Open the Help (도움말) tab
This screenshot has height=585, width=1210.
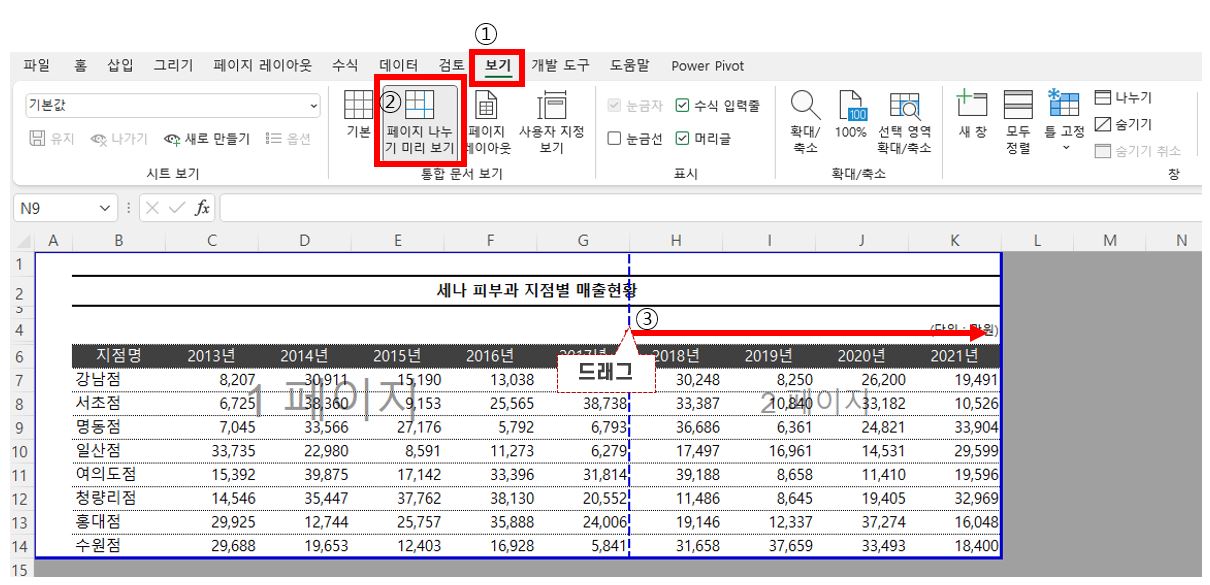(x=629, y=66)
